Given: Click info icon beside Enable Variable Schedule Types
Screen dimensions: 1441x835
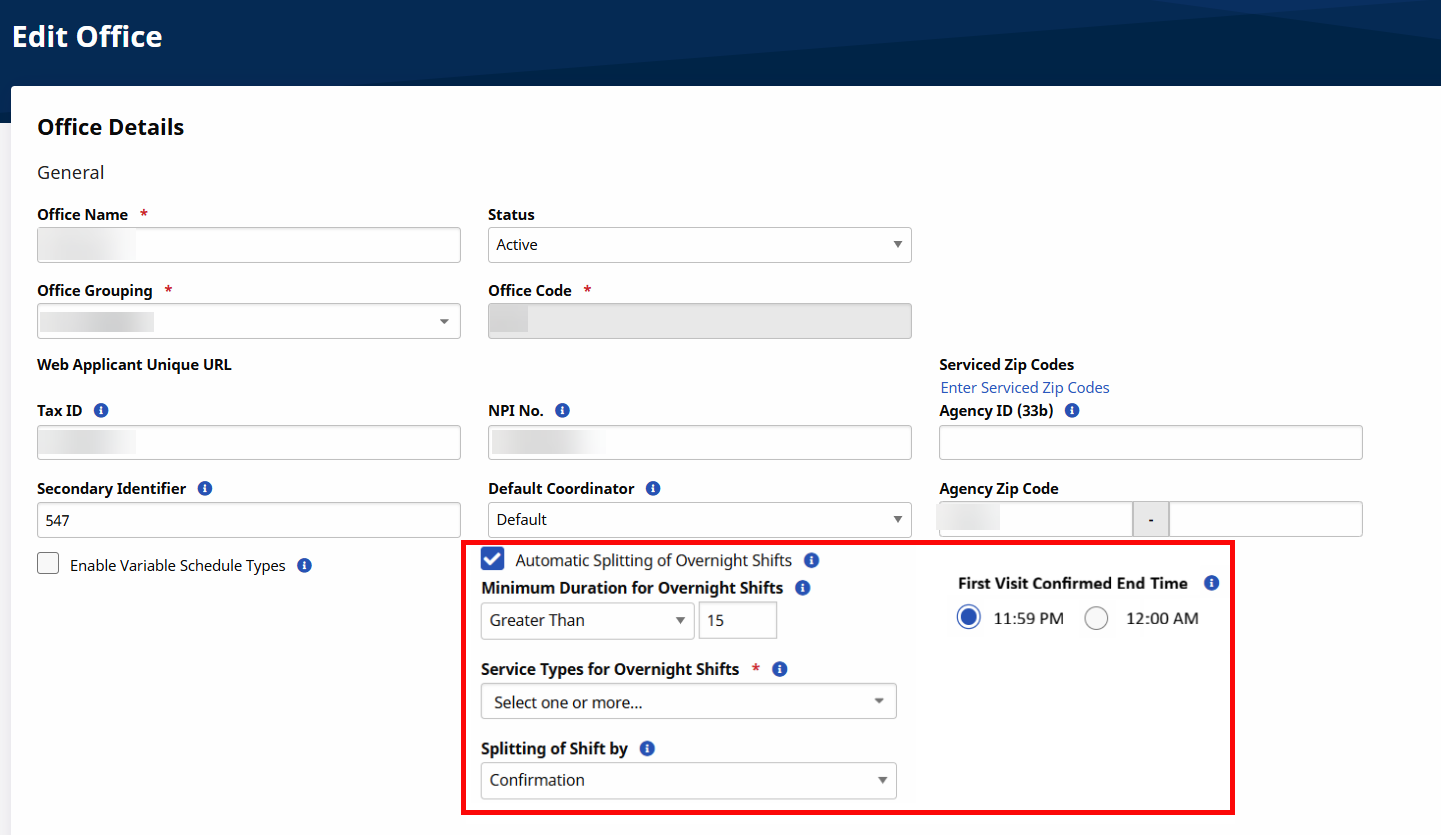Looking at the screenshot, I should click(304, 566).
